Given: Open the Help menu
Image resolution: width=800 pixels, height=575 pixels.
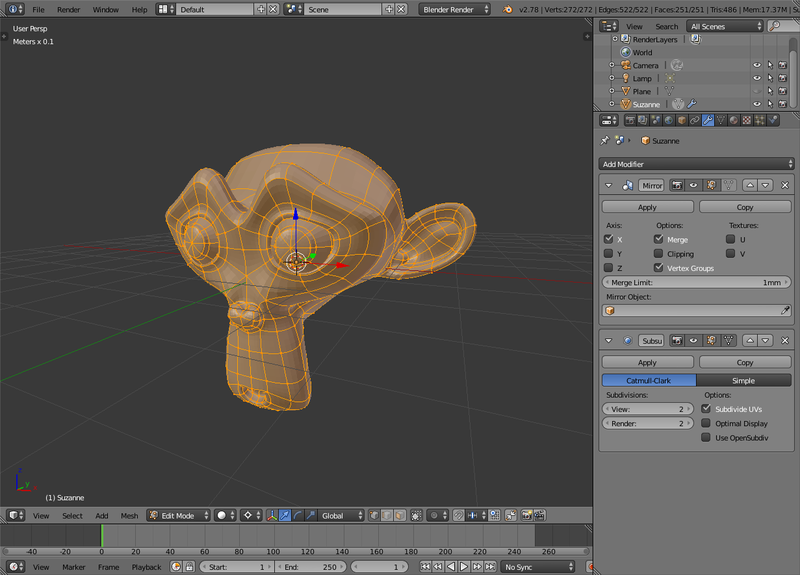Looking at the screenshot, I should [x=139, y=10].
